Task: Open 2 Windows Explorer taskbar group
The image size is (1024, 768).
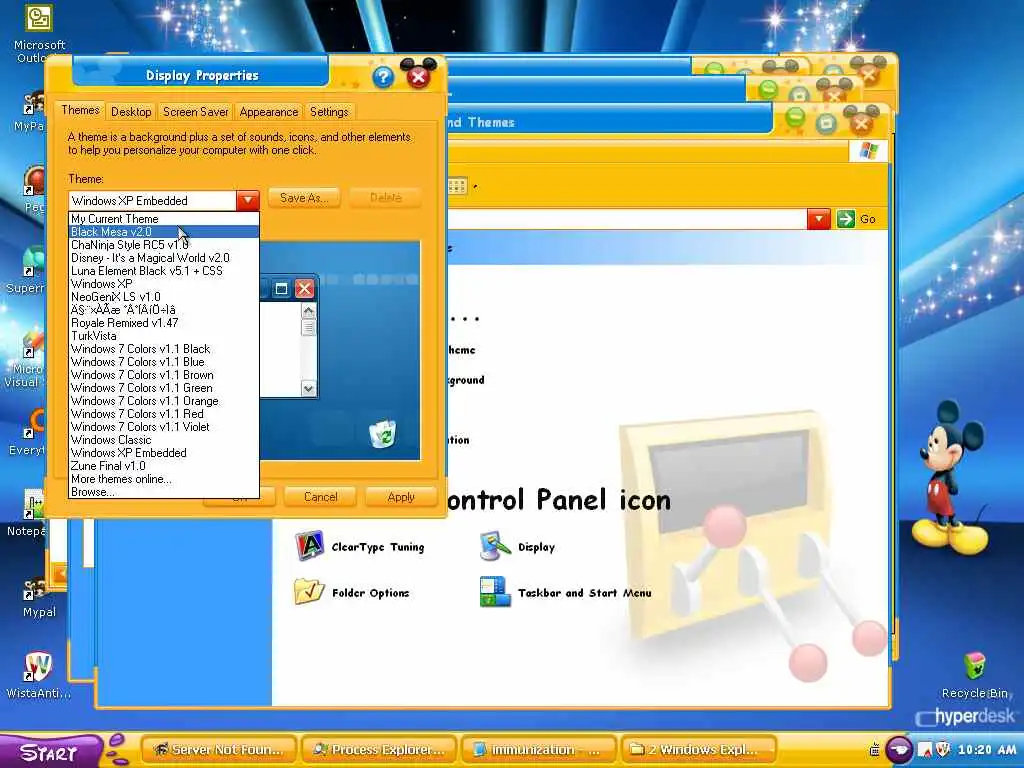Action: click(x=700, y=749)
